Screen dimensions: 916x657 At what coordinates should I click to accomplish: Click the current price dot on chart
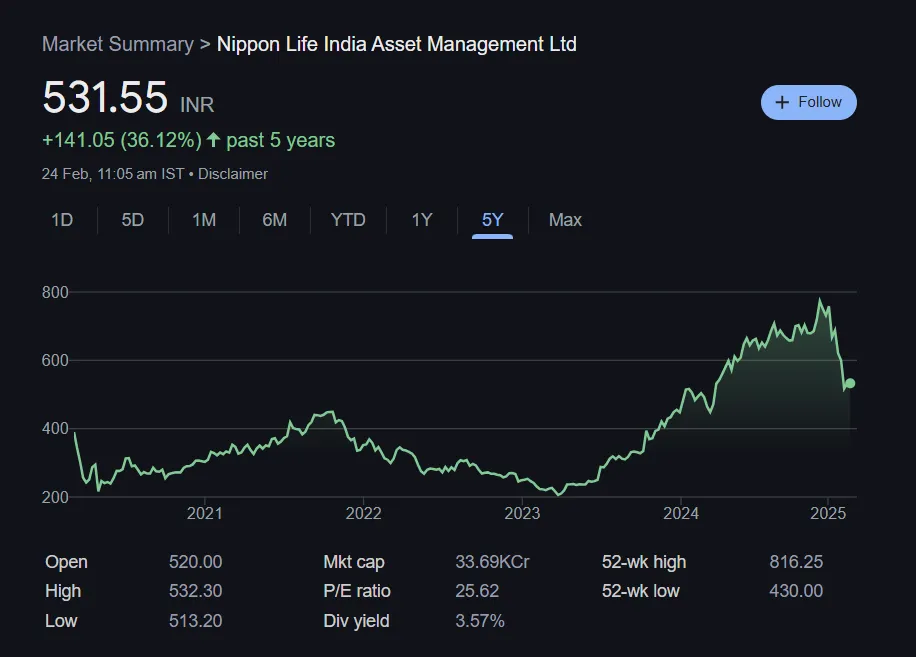850,383
